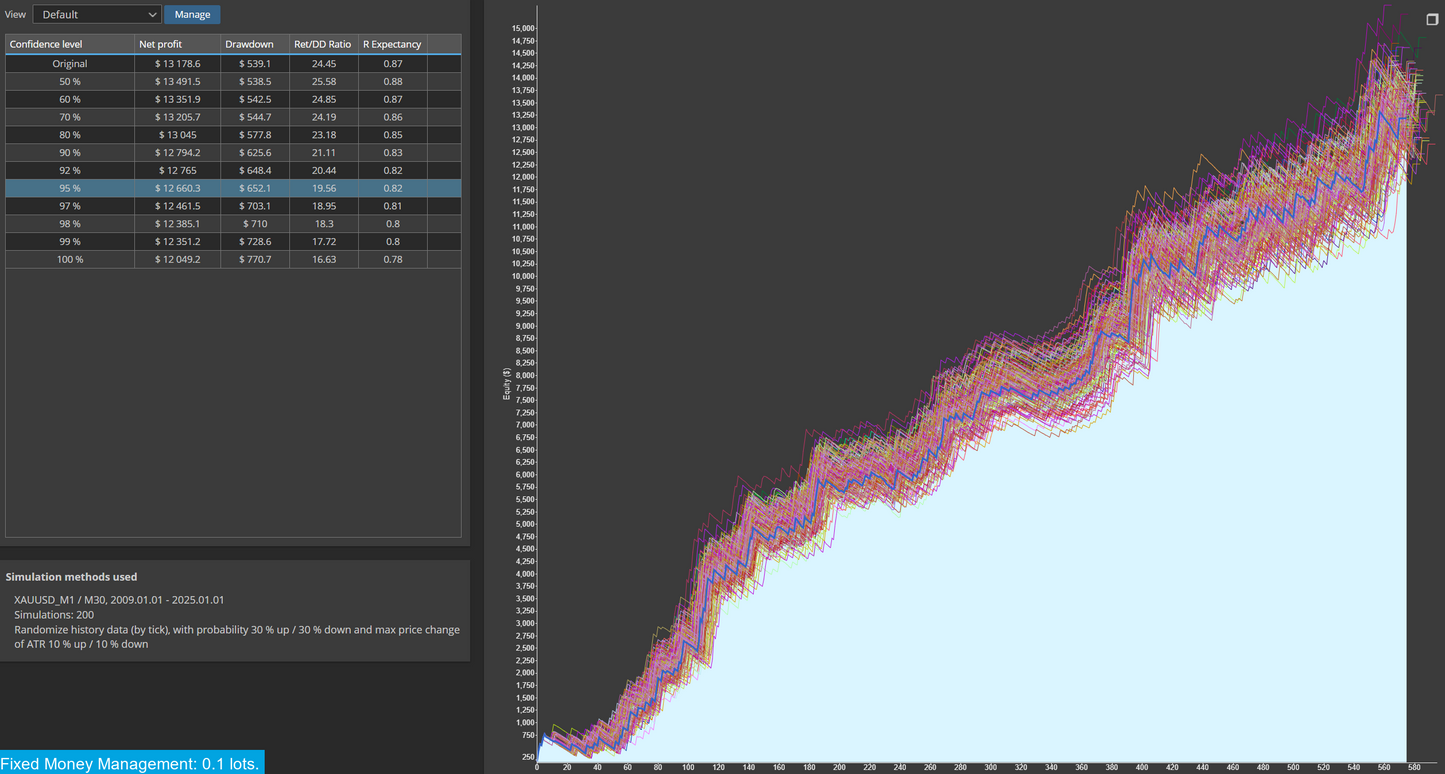This screenshot has height=774, width=1445.
Task: Click net profit value $ 13 178.6
Action: 177,63
